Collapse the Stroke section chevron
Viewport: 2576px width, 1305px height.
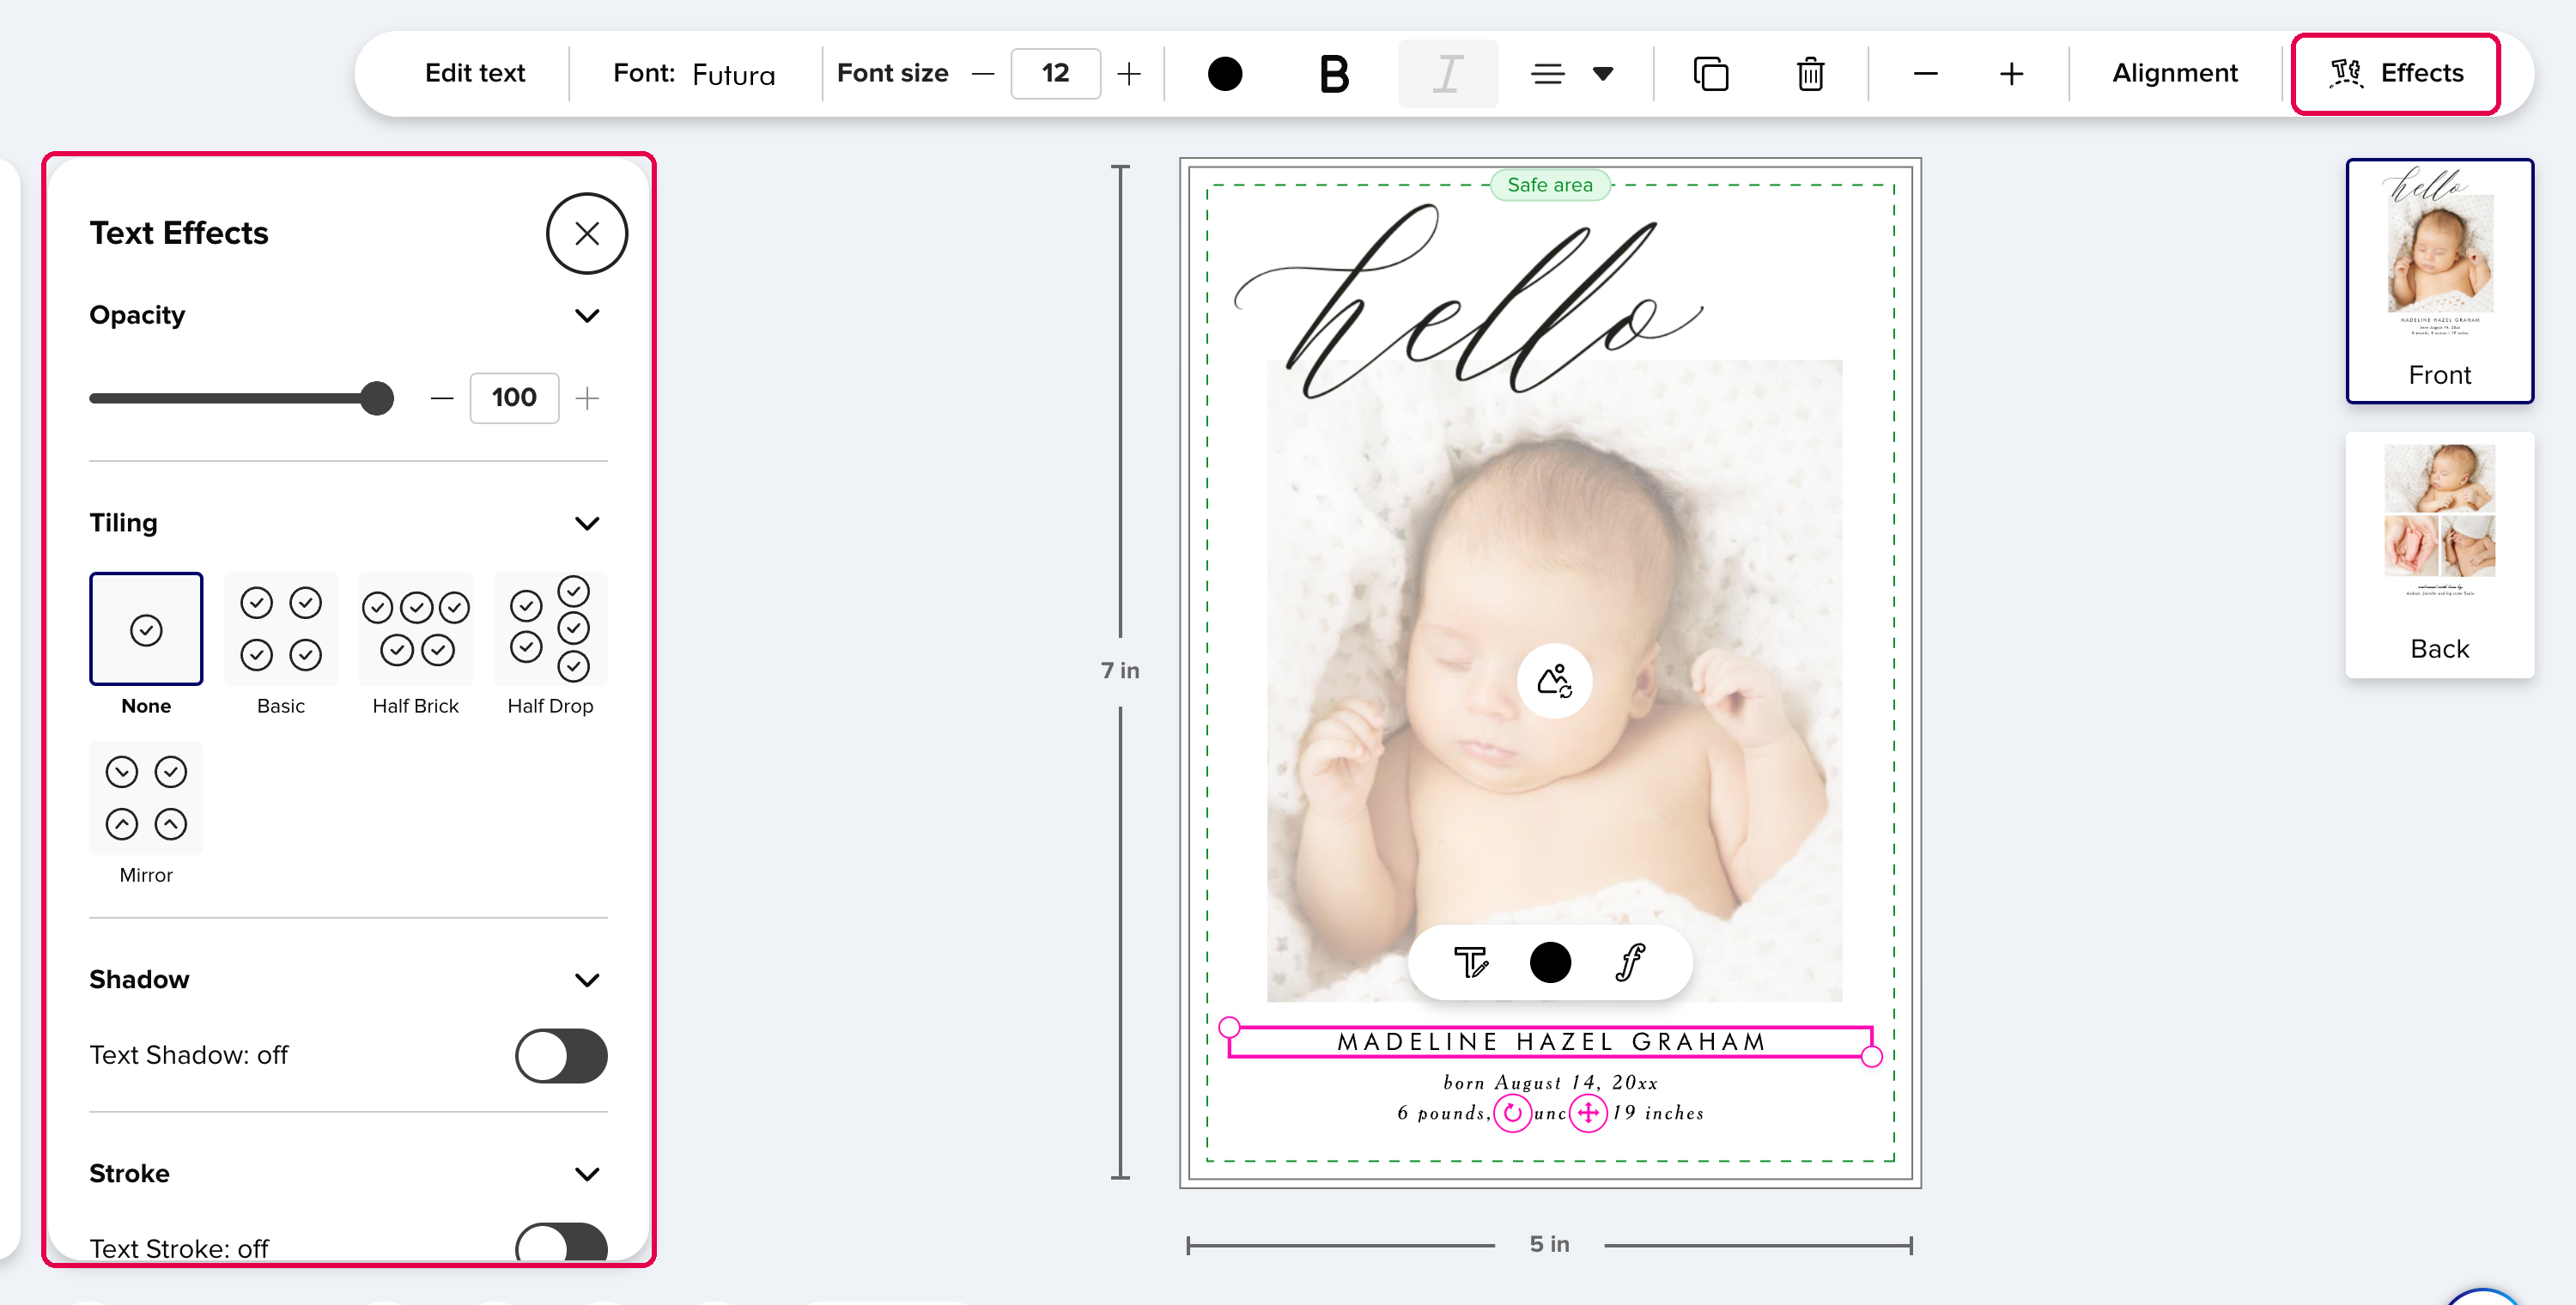click(587, 1174)
